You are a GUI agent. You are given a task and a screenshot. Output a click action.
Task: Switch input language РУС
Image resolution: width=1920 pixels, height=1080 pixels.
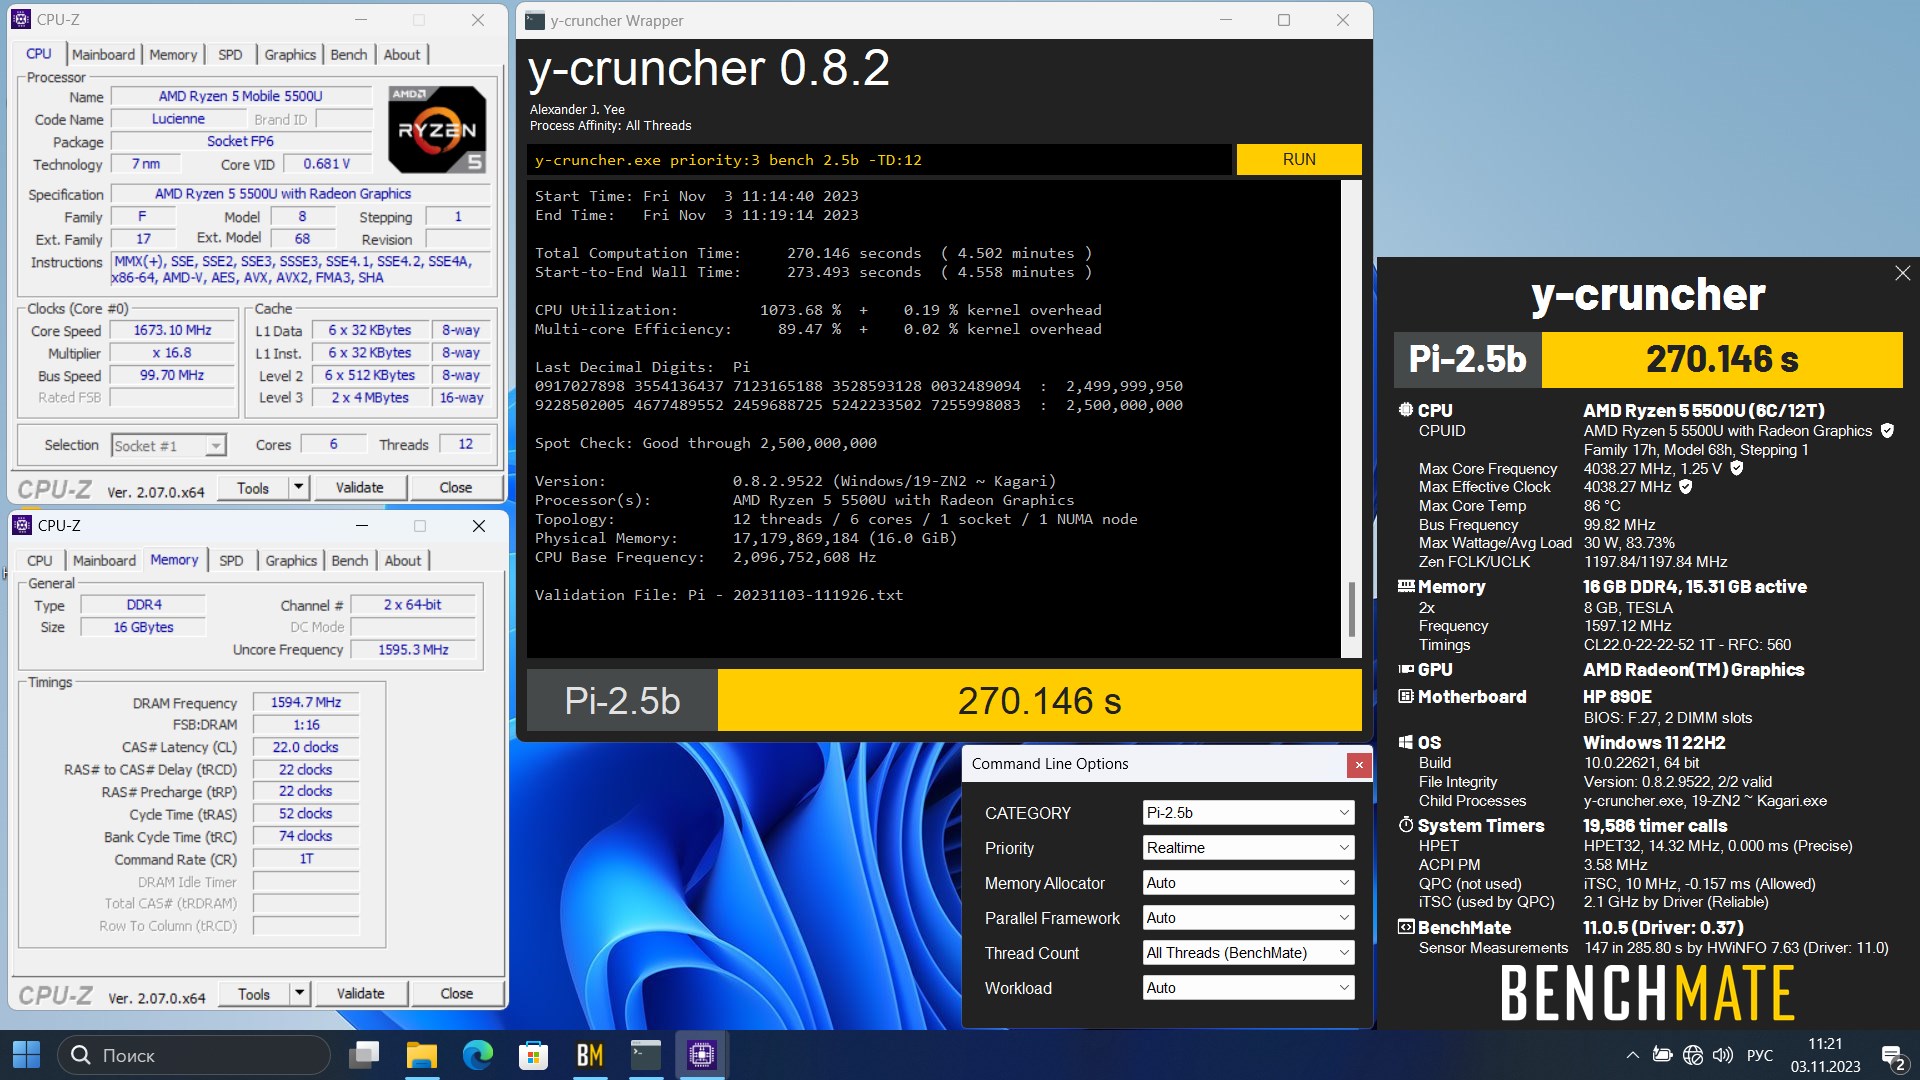click(1760, 1055)
